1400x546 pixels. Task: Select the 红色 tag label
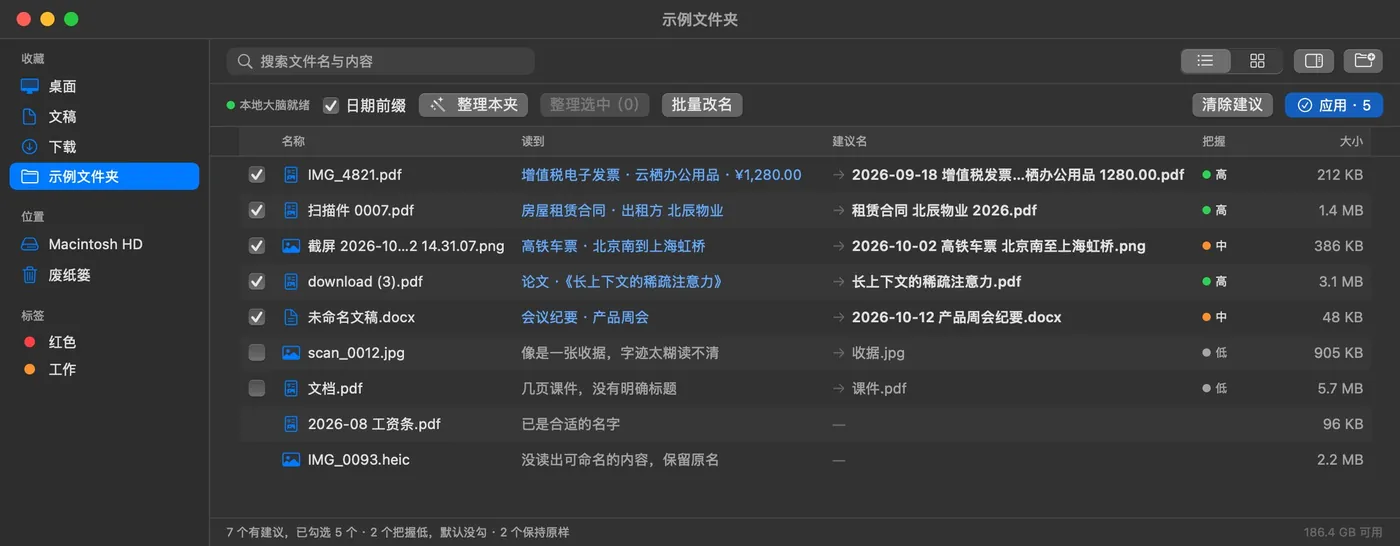(62, 342)
